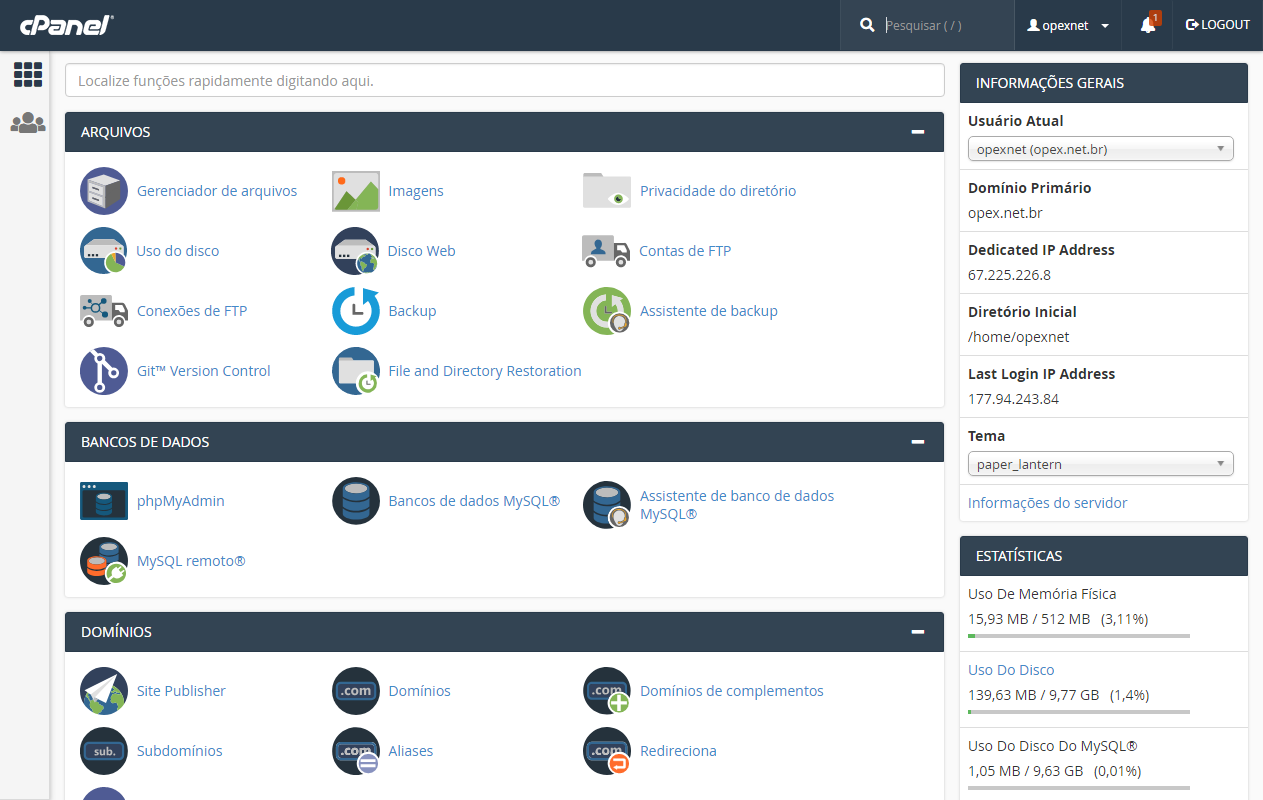The width and height of the screenshot is (1263, 800).
Task: Click the Contas de FTP truck icon
Action: pos(606,251)
